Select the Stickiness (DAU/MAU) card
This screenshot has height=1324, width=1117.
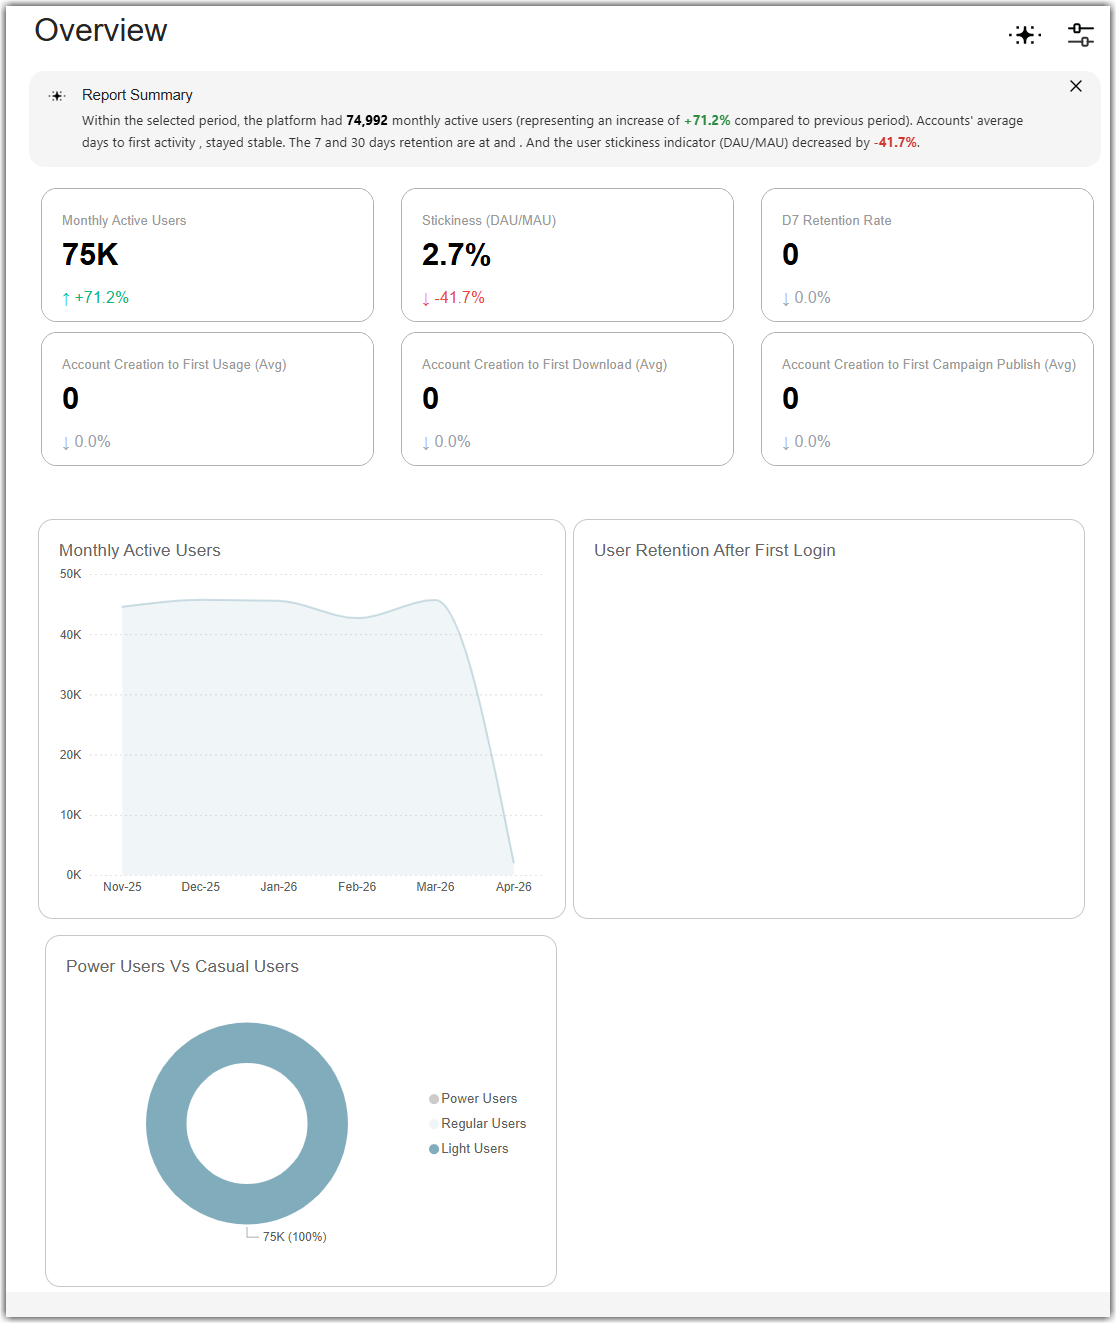click(567, 255)
